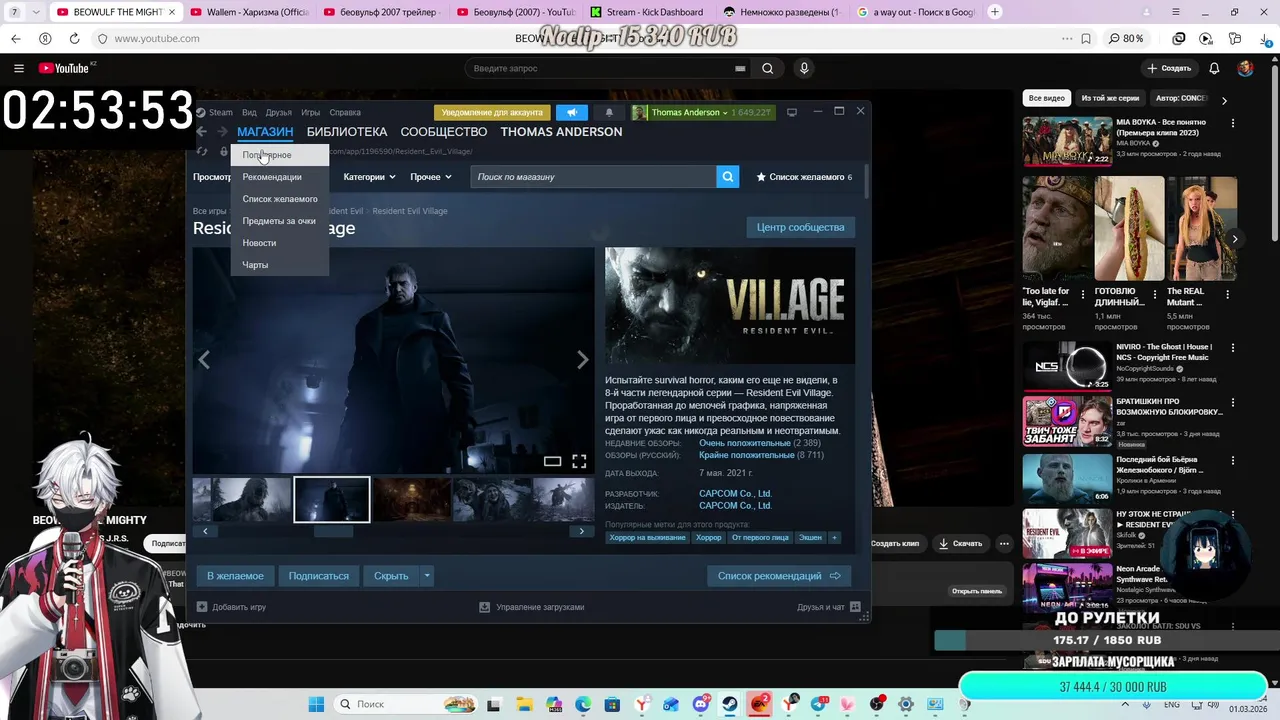
Task: Select Предметы за очки menu entry
Action: pos(279,221)
